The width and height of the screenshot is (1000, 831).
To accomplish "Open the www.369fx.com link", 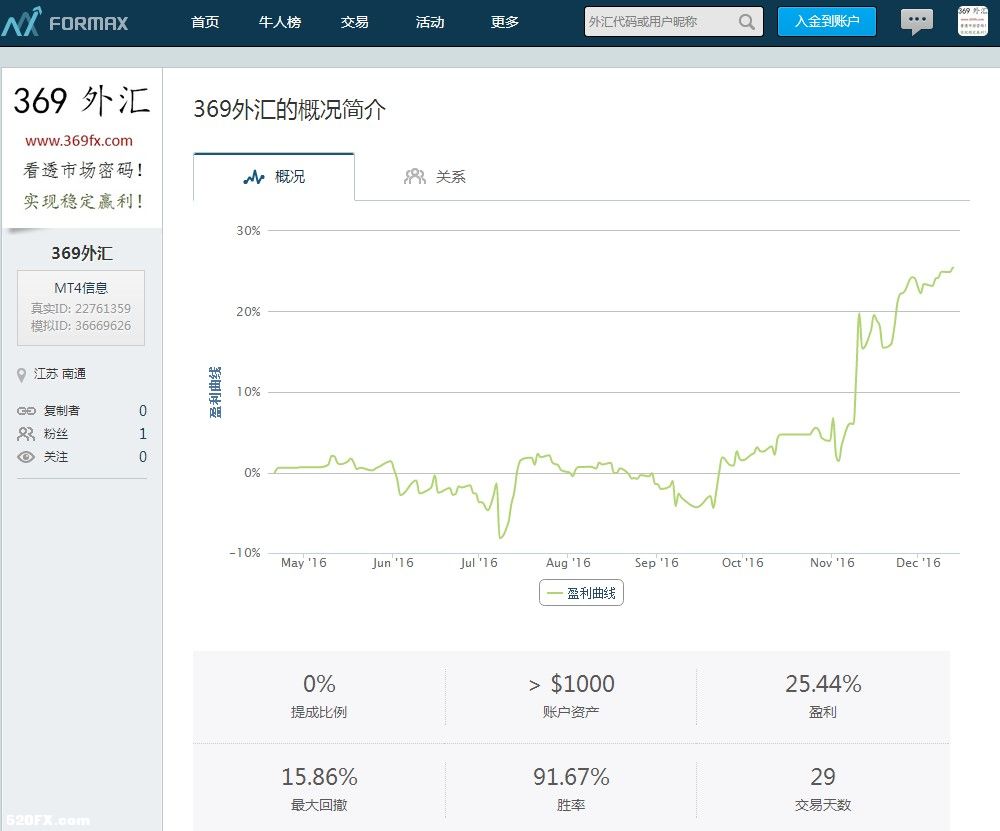I will (x=79, y=141).
